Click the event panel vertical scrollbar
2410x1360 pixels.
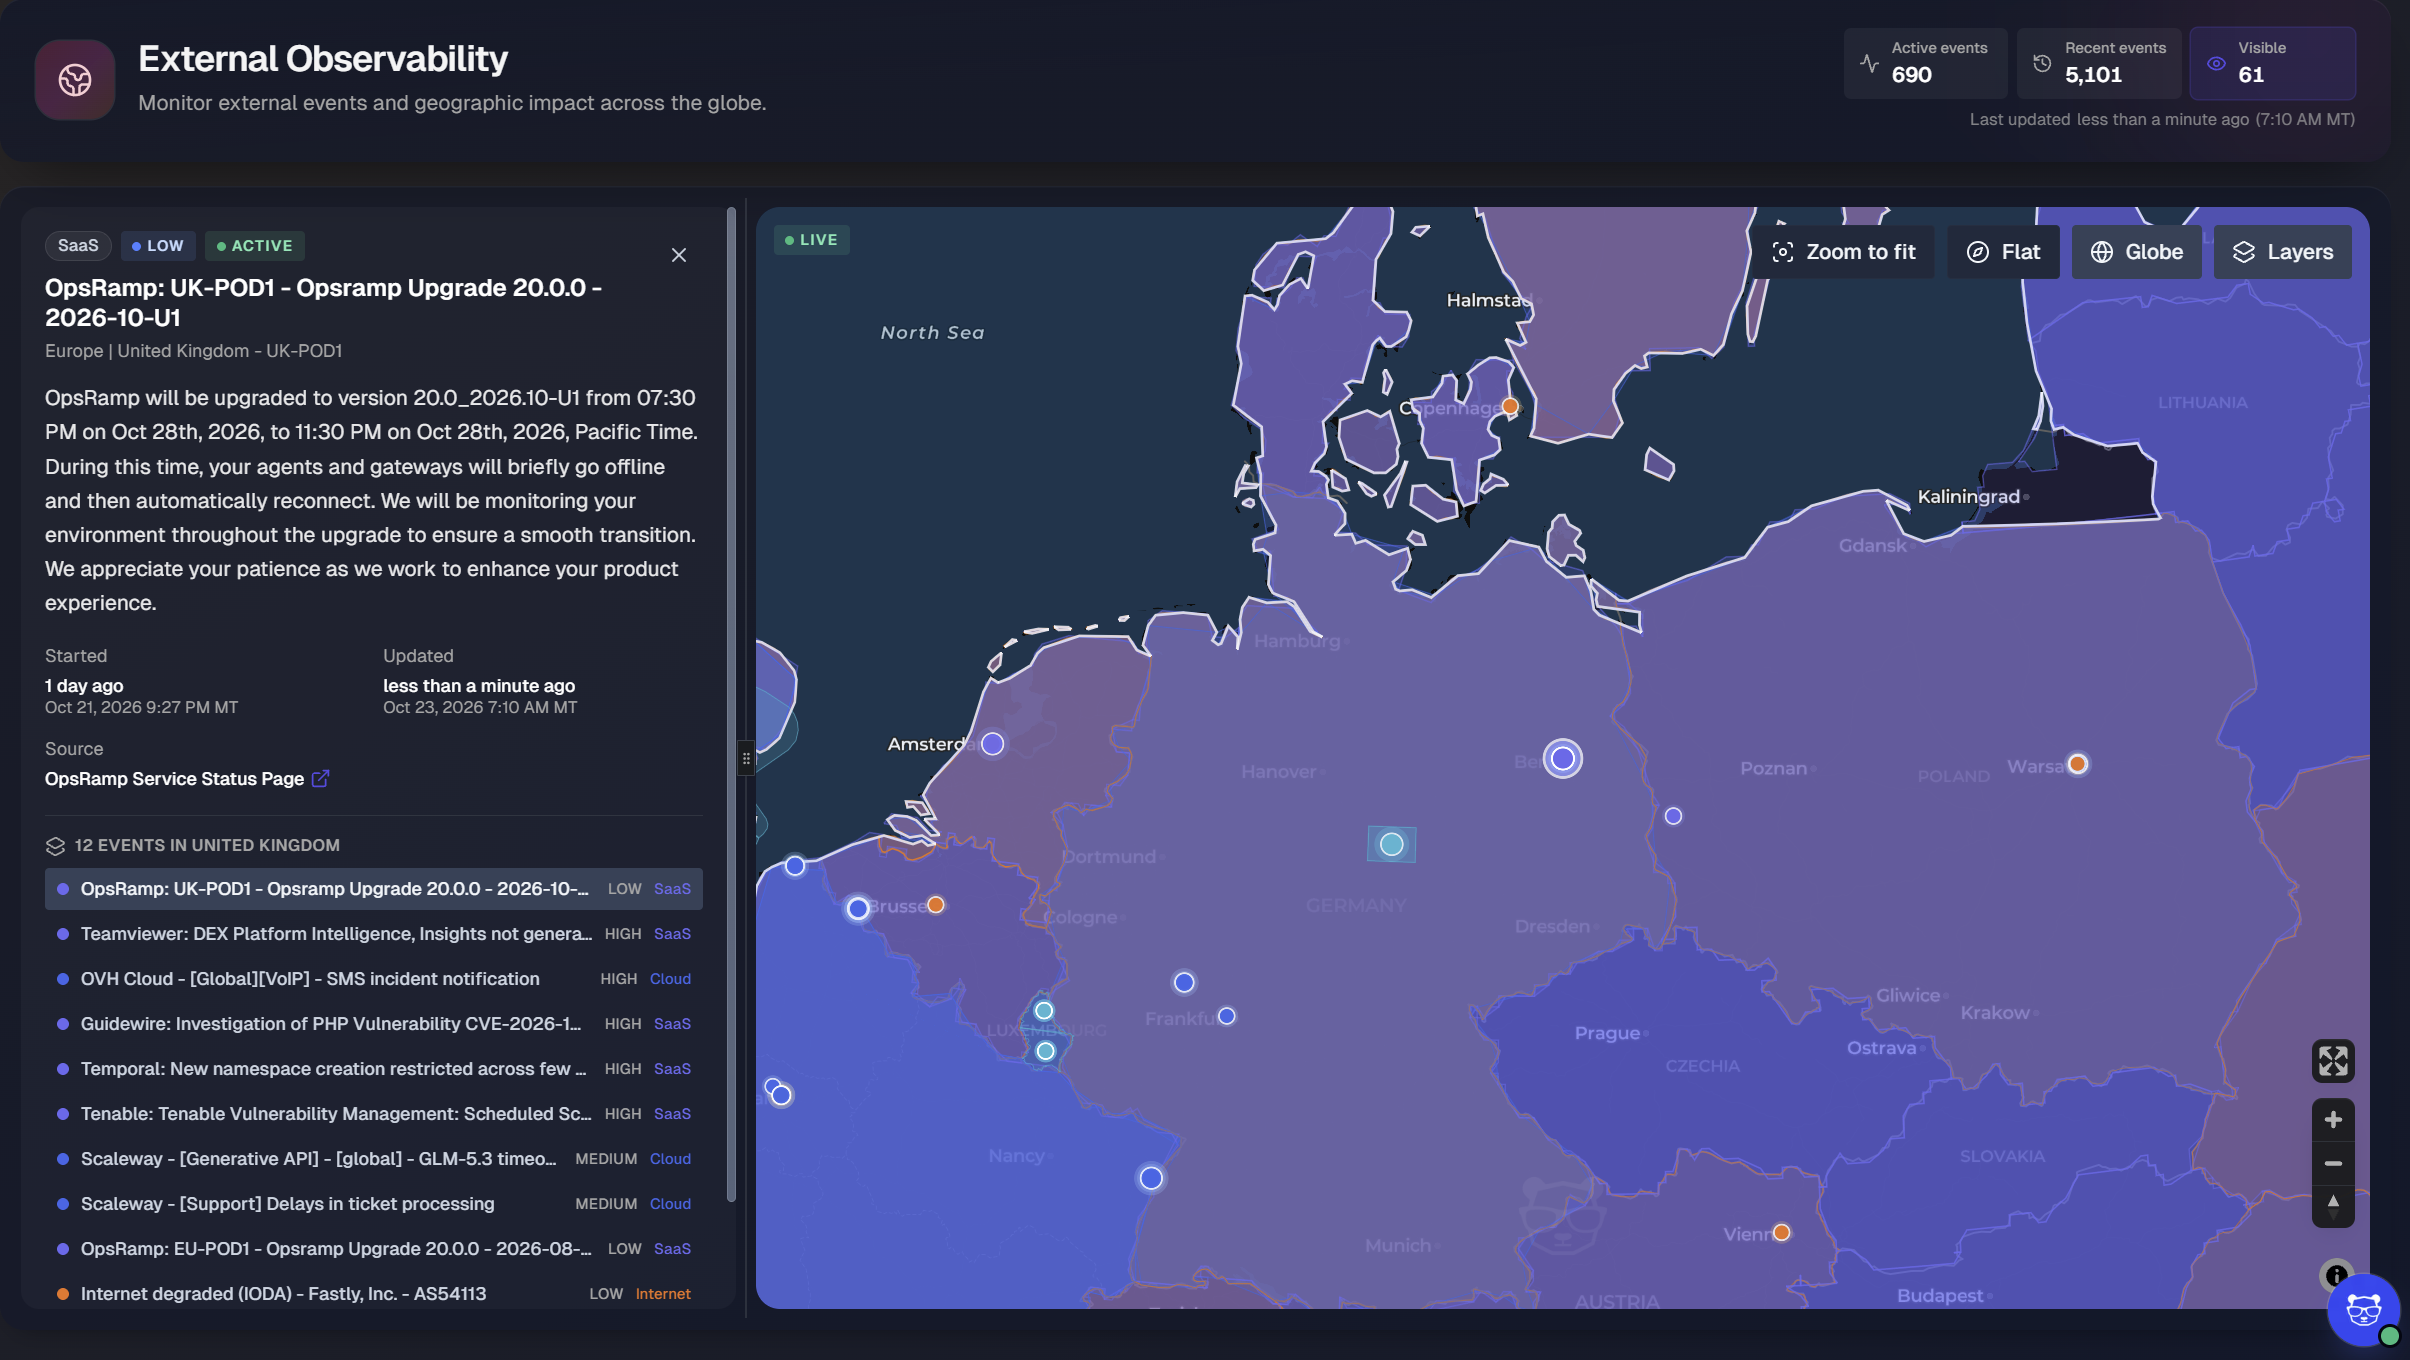tap(731, 705)
